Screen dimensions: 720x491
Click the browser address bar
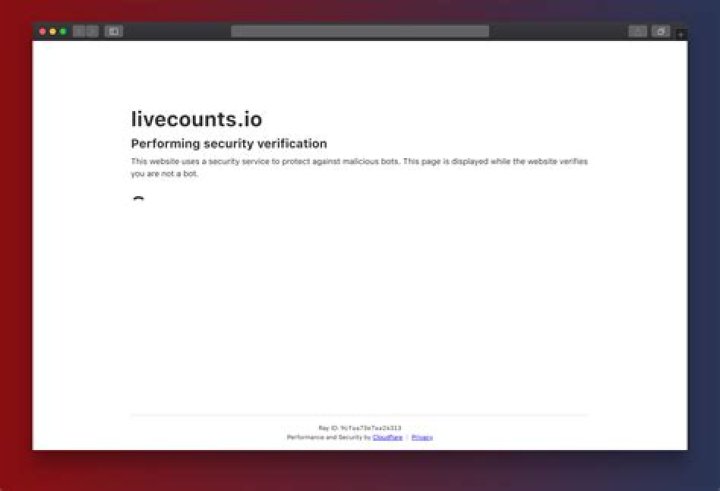[x=360, y=31]
